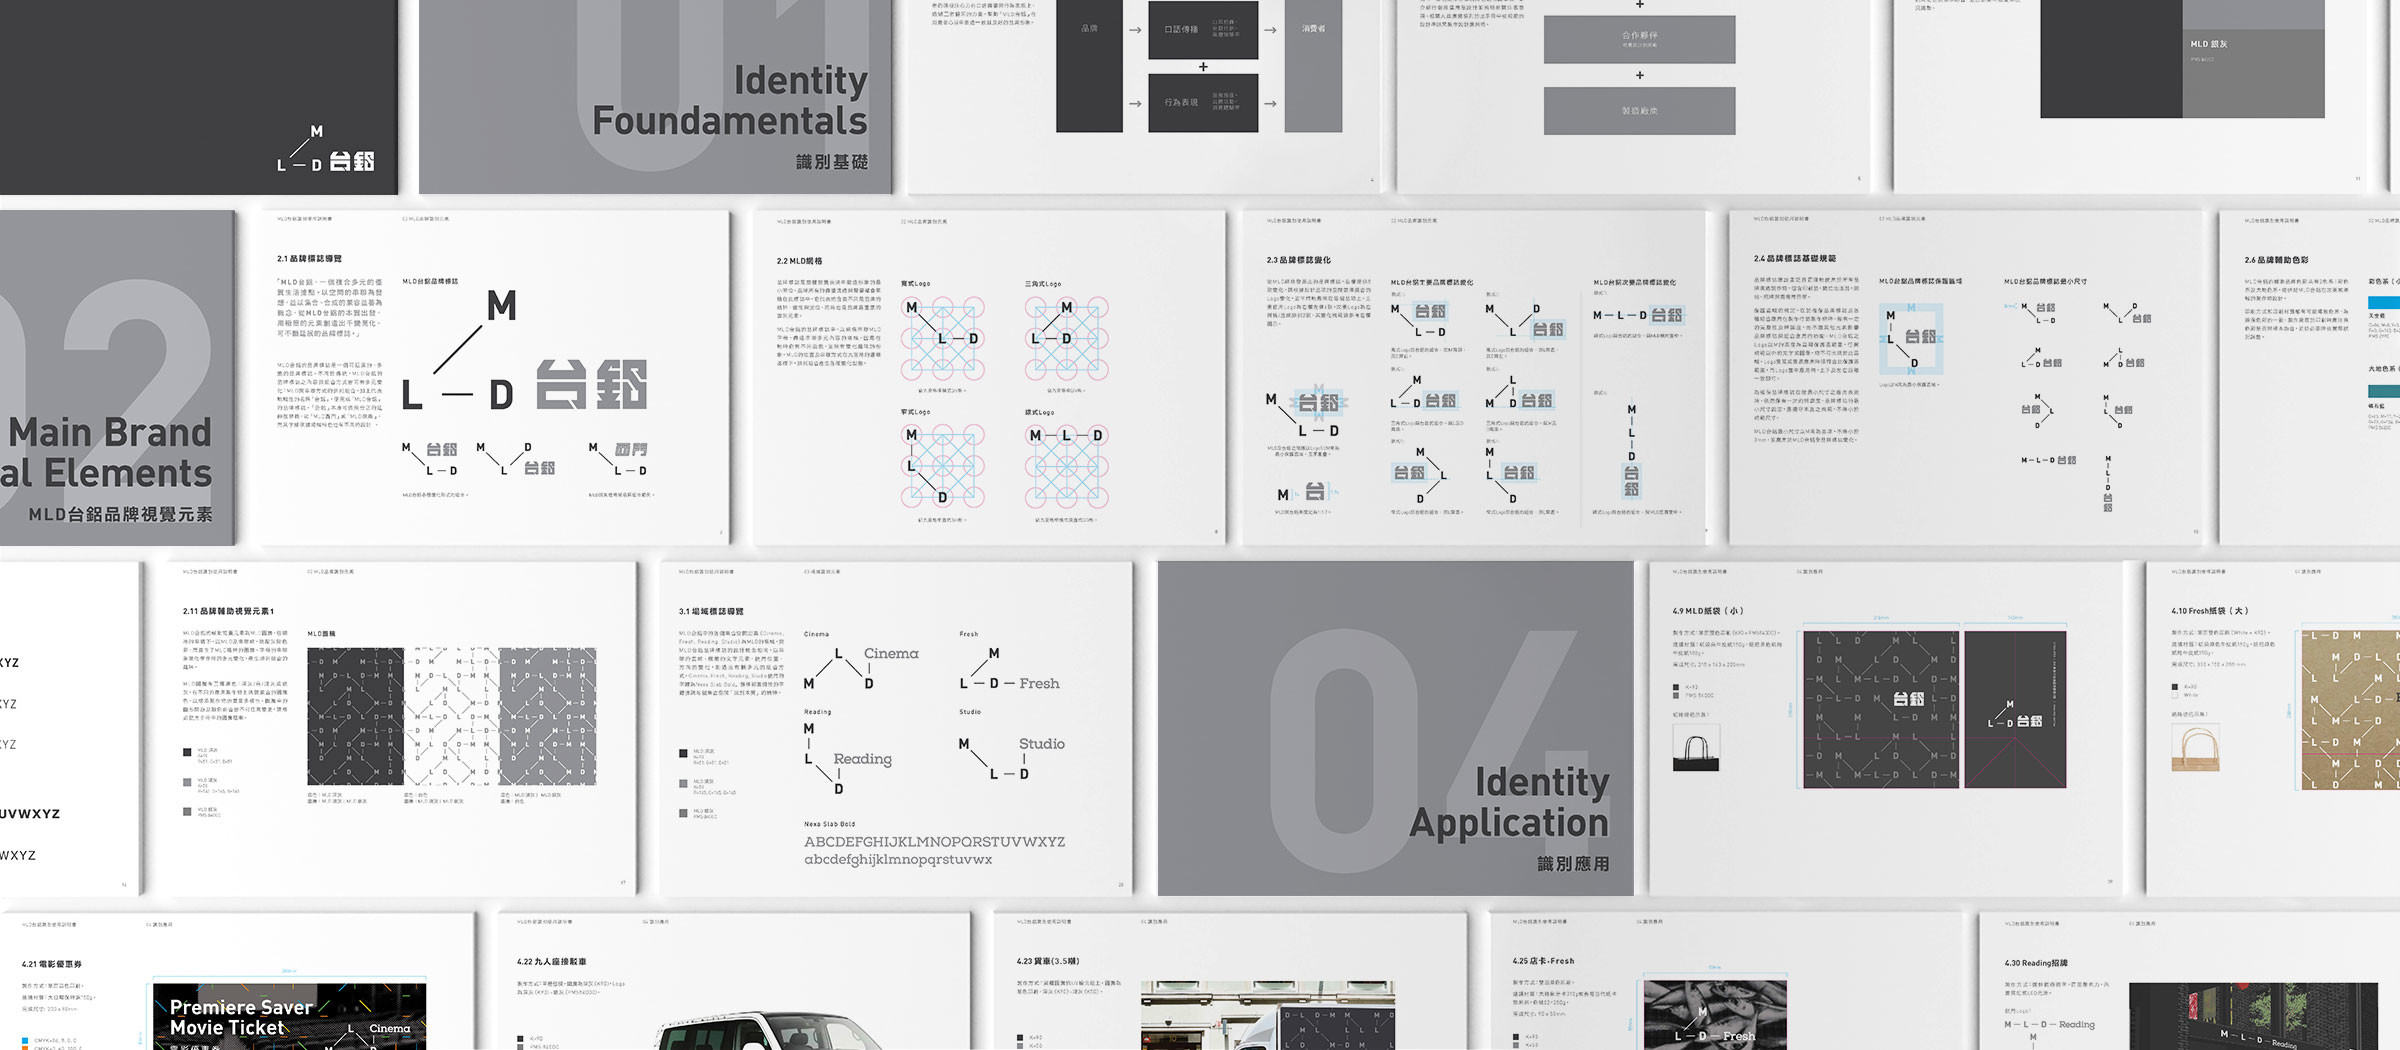Click the 4.10 Fresh紙袋（大）page heading
Image resolution: width=2400 pixels, height=1050 pixels.
[x=2211, y=611]
